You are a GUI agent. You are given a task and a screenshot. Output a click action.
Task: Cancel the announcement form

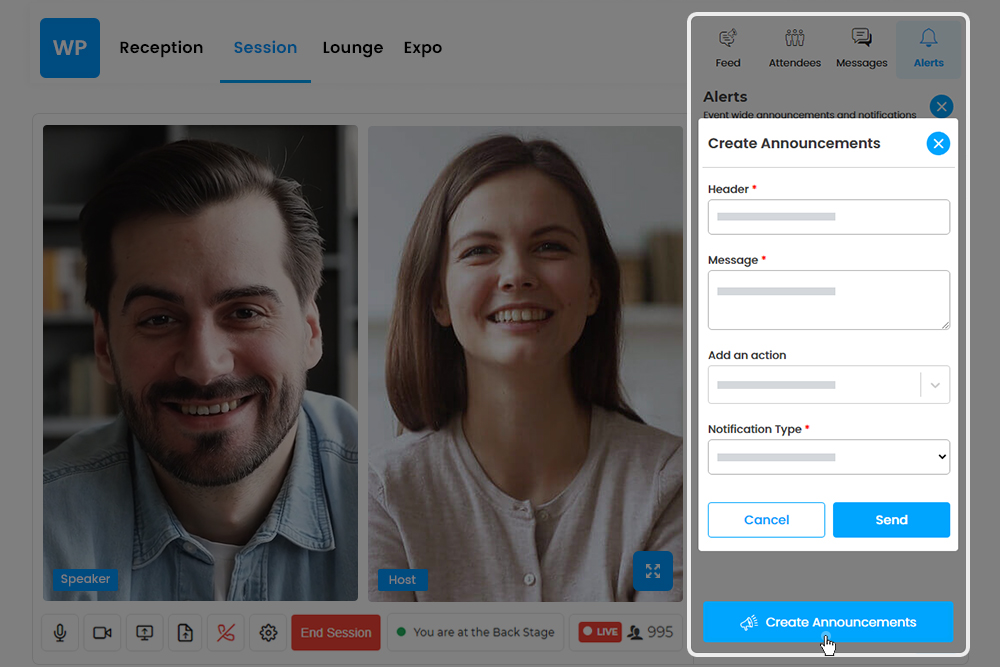point(766,520)
